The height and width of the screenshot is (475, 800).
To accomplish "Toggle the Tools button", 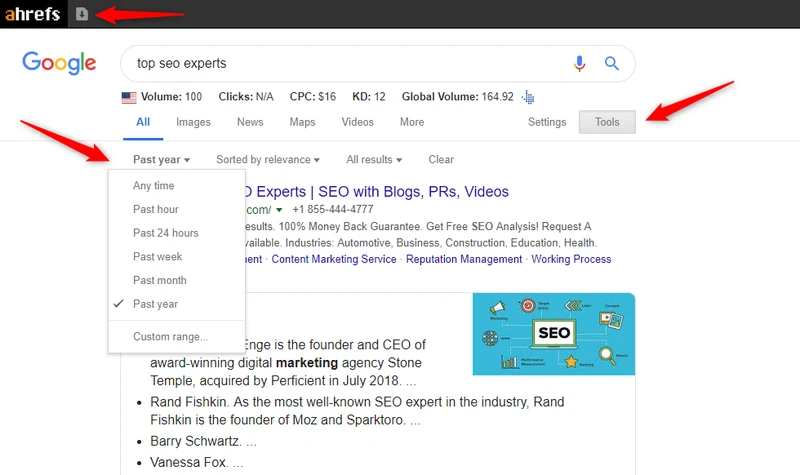I will click(x=607, y=122).
